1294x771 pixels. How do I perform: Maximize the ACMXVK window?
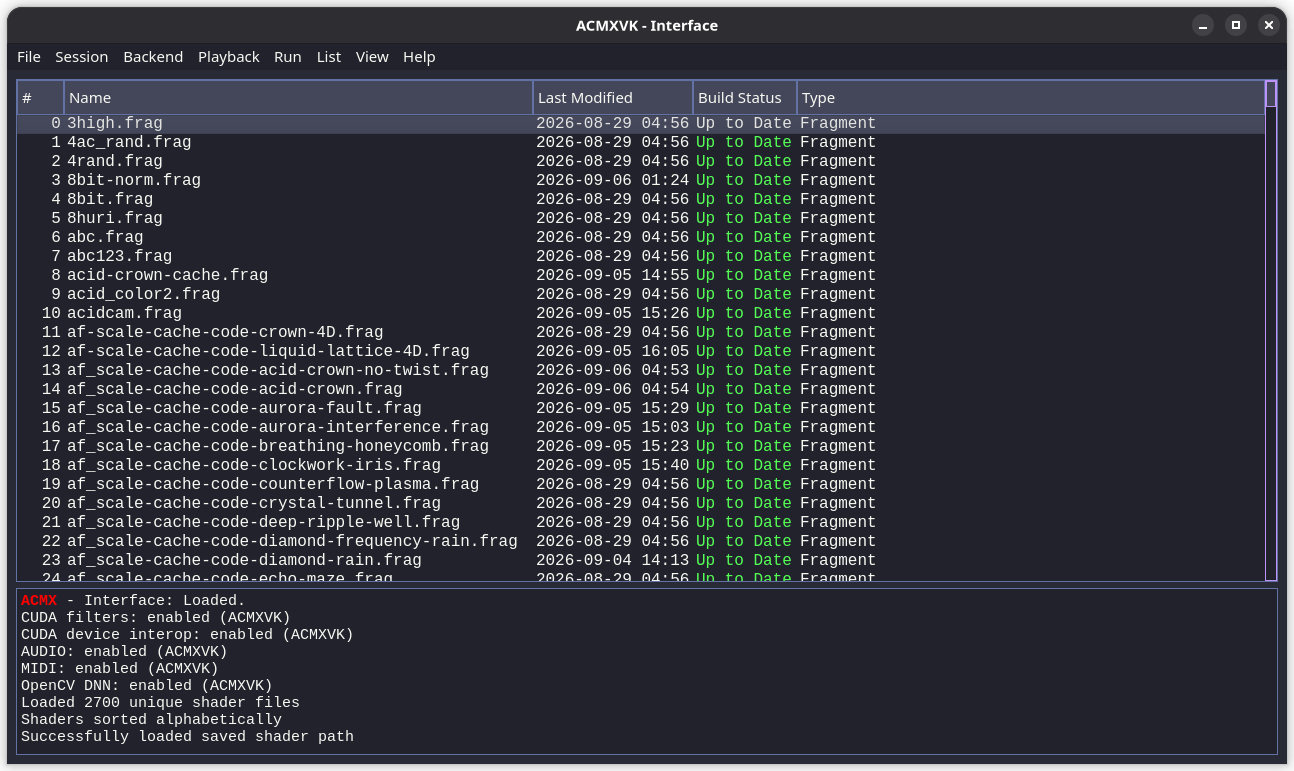1236,25
